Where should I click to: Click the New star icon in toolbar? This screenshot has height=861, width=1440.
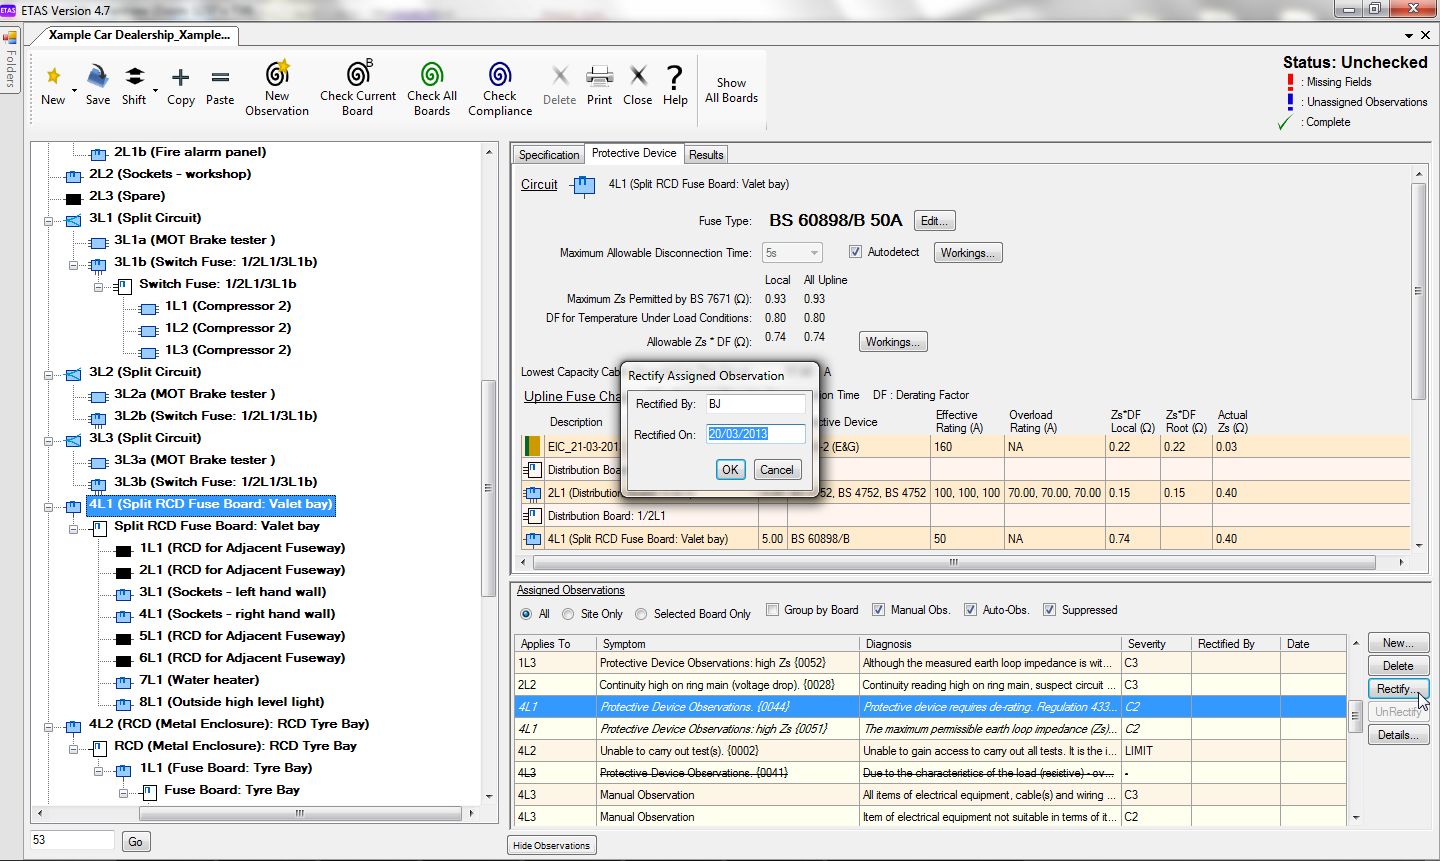pos(53,76)
